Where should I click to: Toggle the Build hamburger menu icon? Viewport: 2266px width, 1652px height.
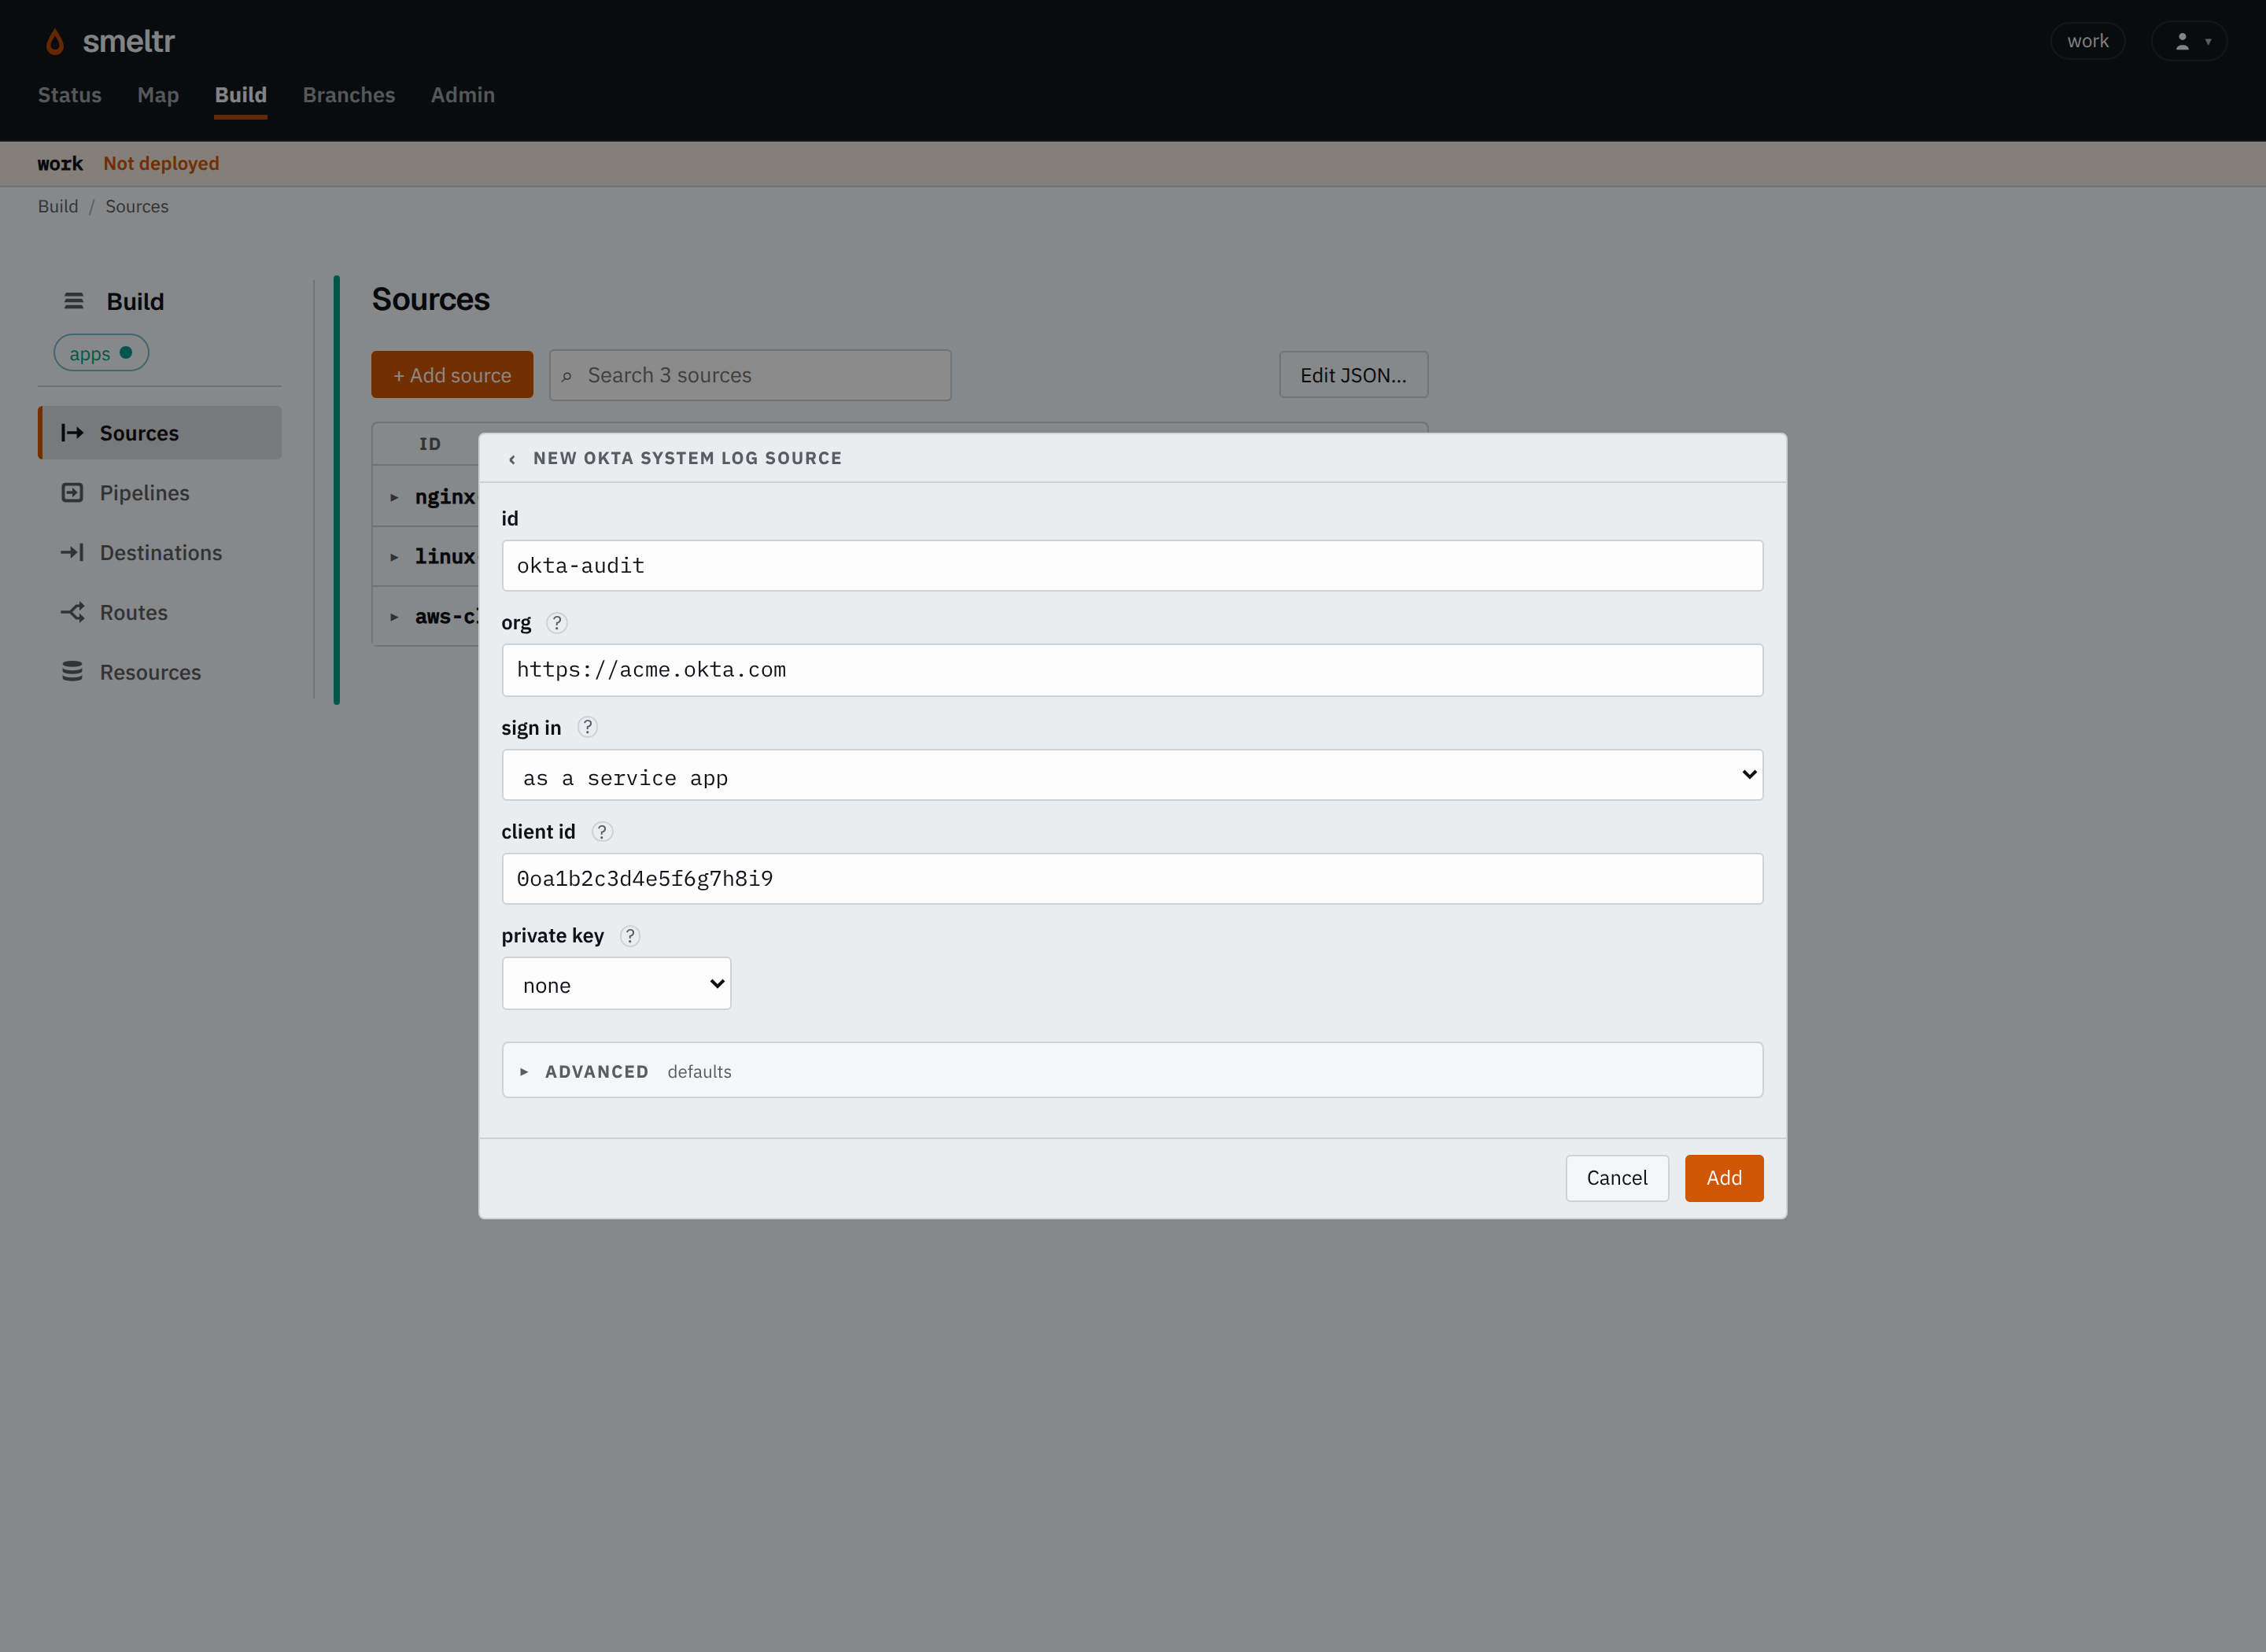pos(74,301)
